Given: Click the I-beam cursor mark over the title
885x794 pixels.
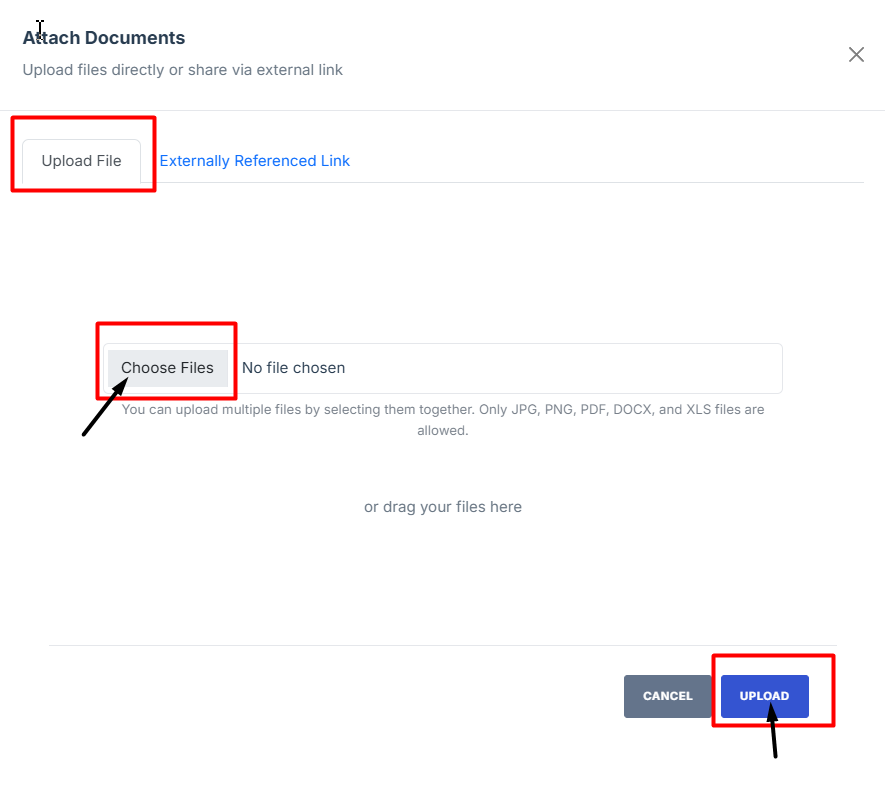Looking at the screenshot, I should tap(40, 28).
